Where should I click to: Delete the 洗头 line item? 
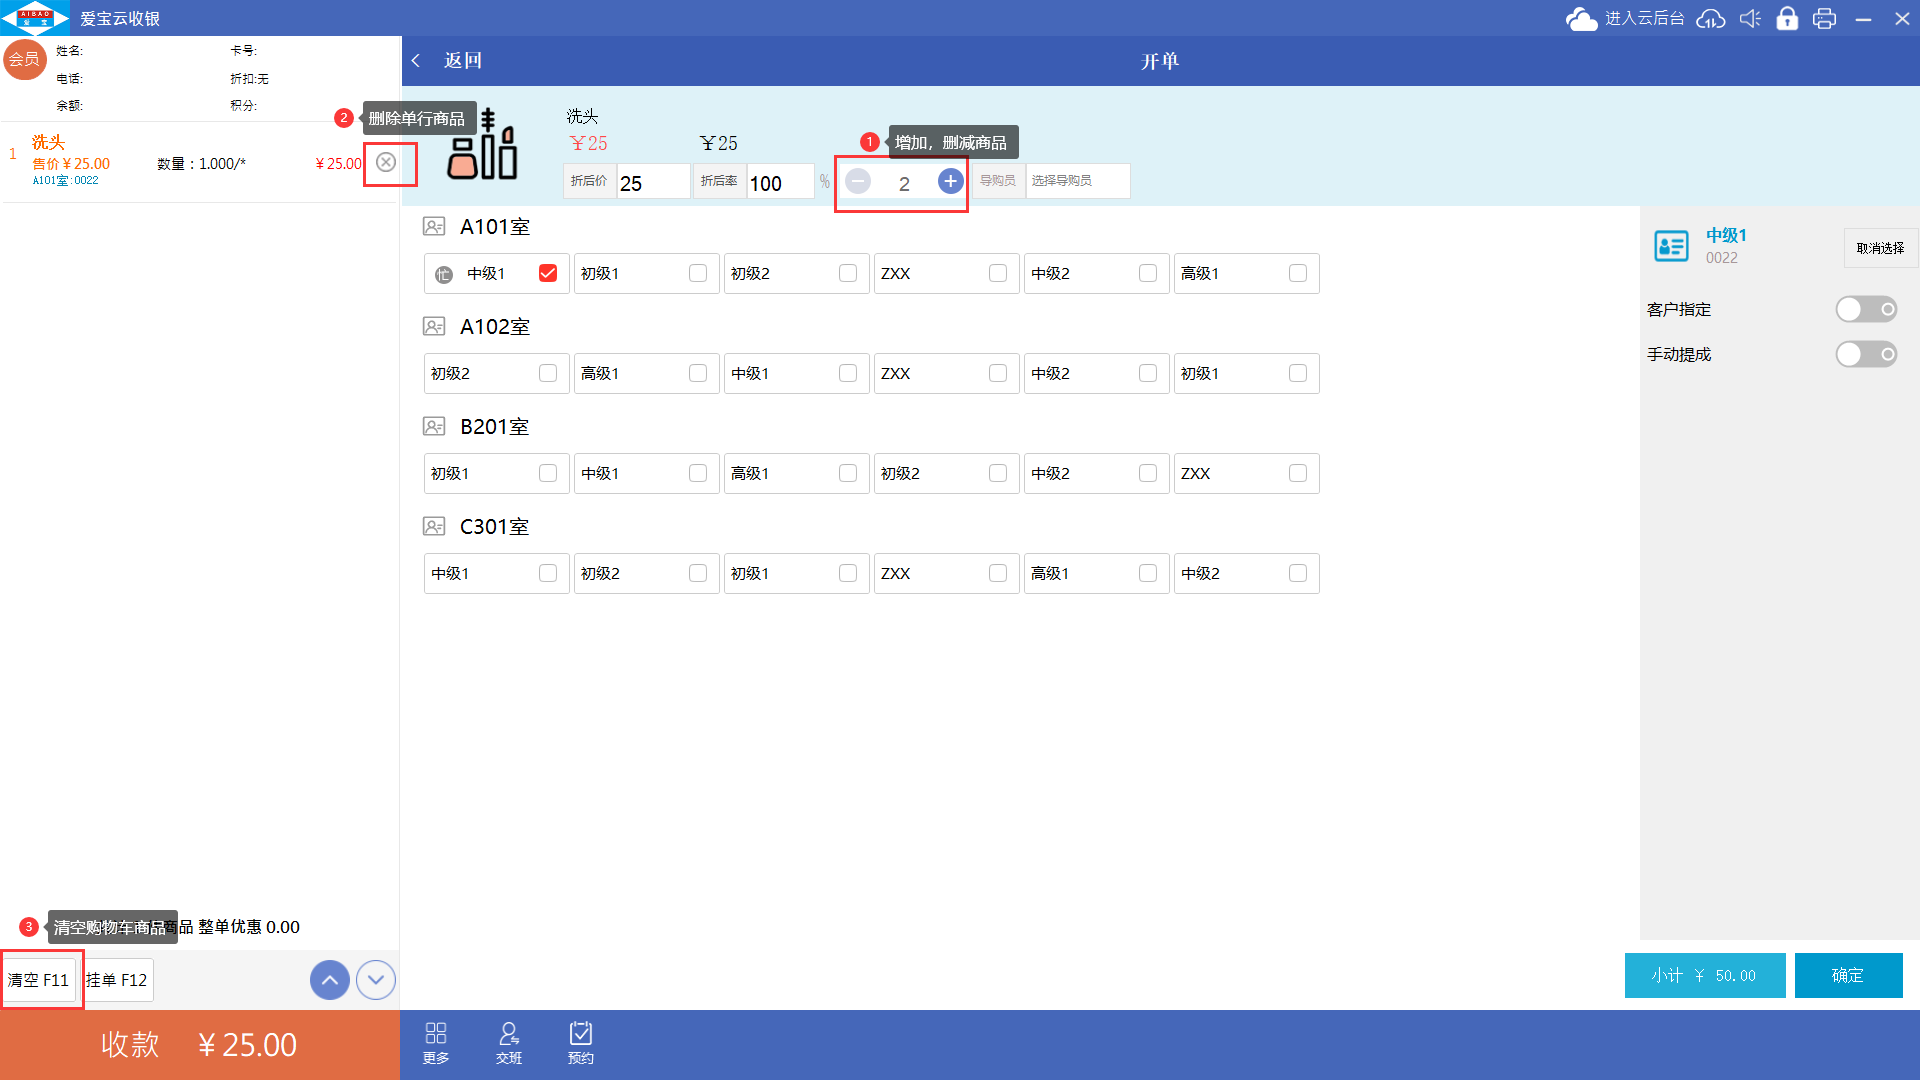point(386,162)
